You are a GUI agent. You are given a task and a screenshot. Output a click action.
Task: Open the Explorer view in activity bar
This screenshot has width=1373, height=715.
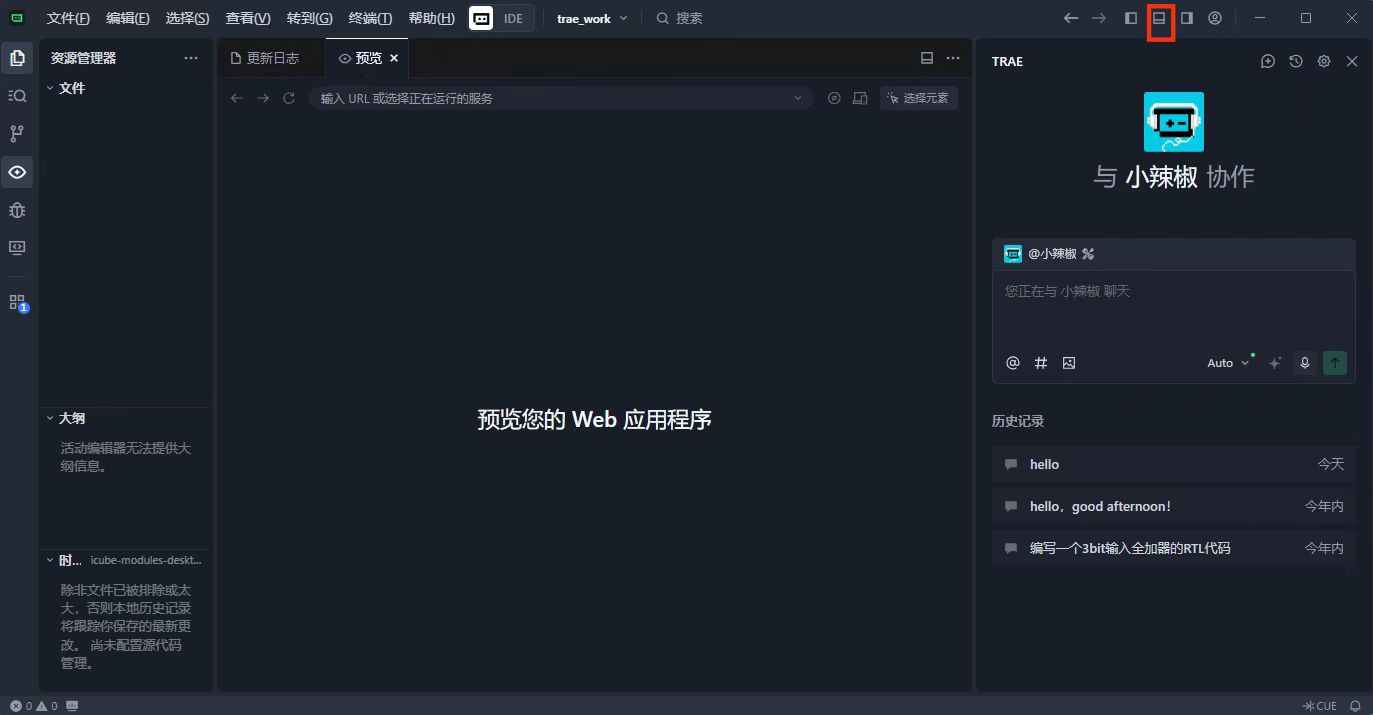[x=17, y=58]
